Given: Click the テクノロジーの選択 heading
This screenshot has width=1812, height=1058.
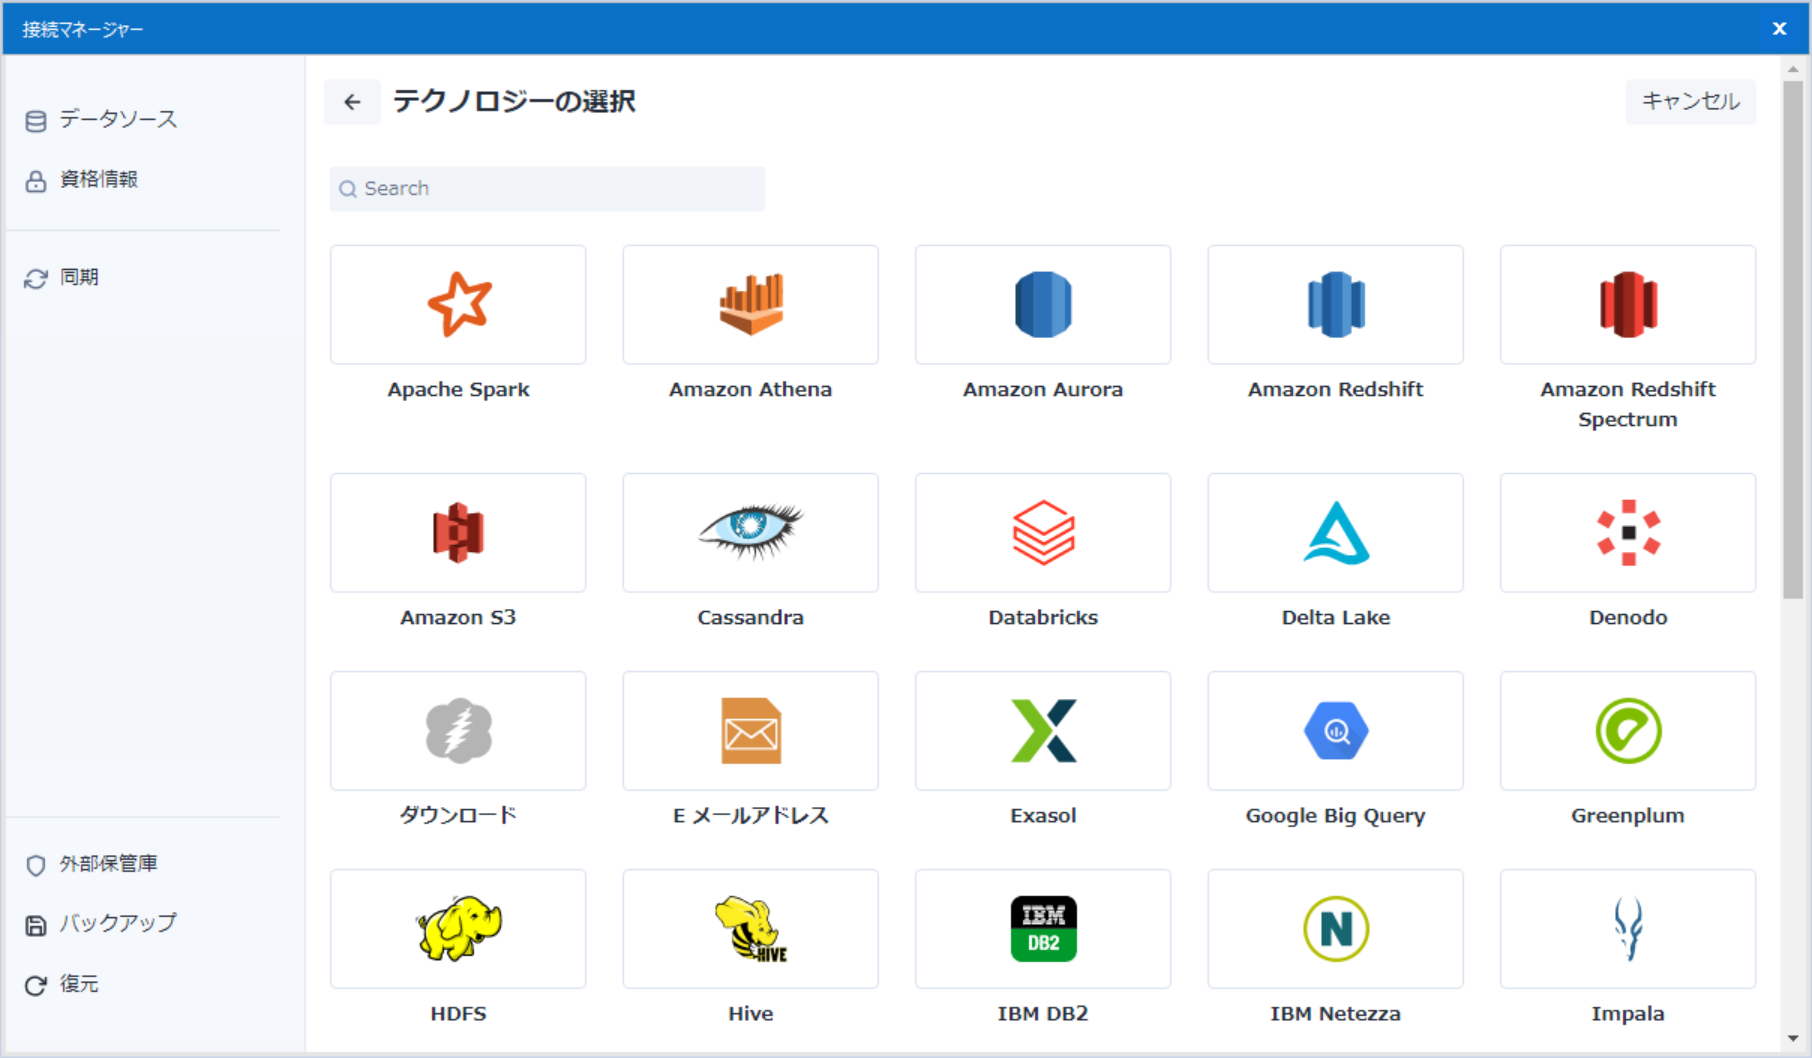Looking at the screenshot, I should 514,101.
